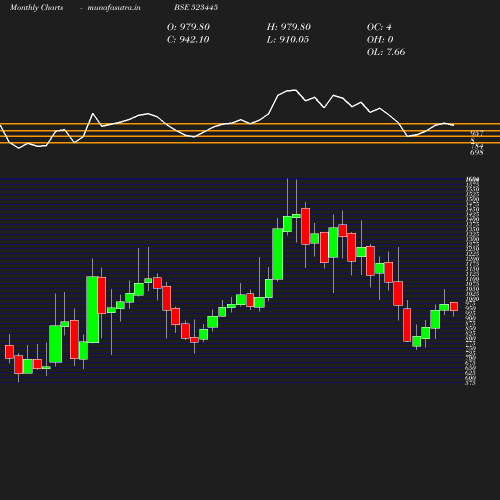Screen dimensions: 500x500
Task: Click the close value "C: 942.10"
Action: coord(188,40)
